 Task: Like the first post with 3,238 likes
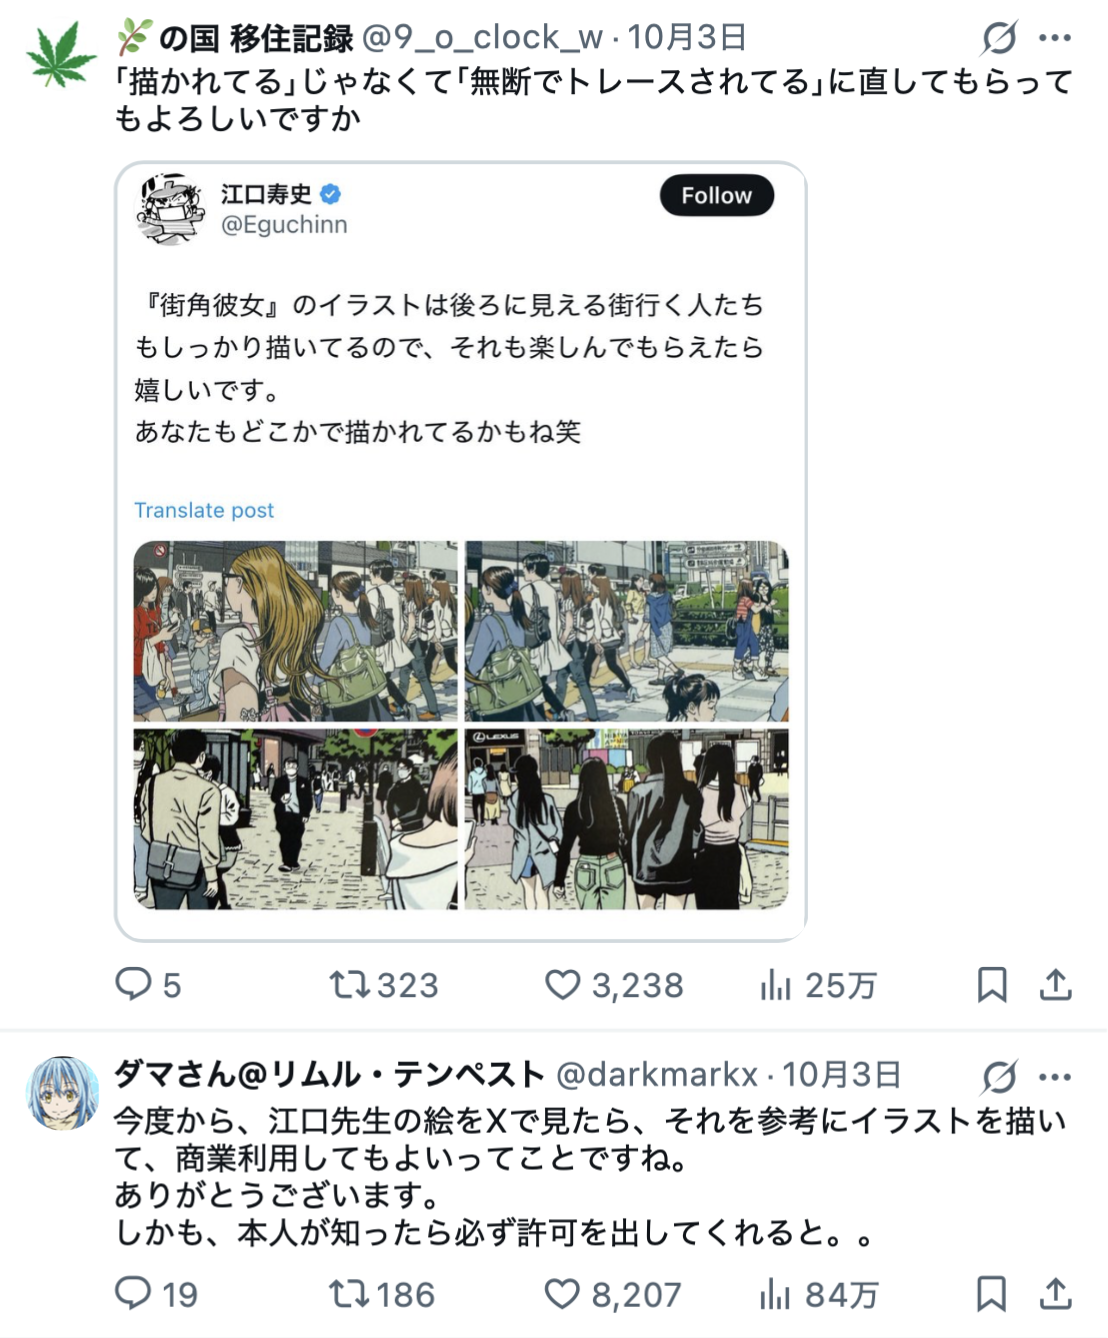pos(562,985)
